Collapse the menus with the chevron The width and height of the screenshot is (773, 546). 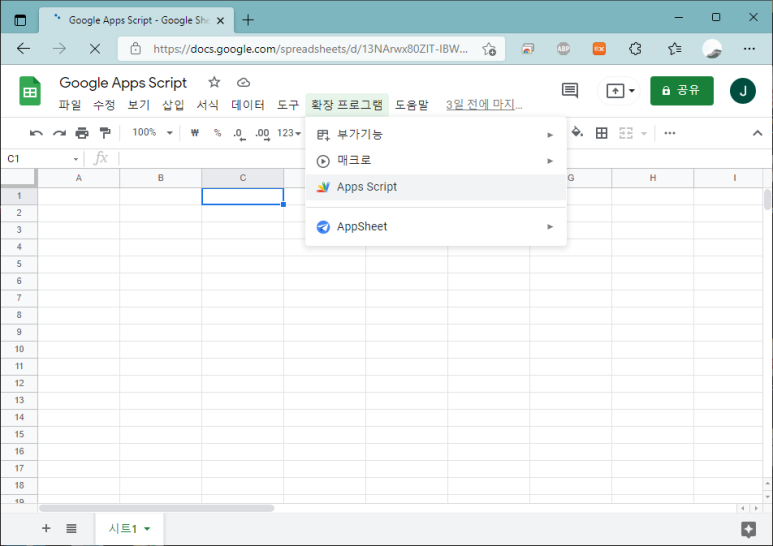point(757,133)
